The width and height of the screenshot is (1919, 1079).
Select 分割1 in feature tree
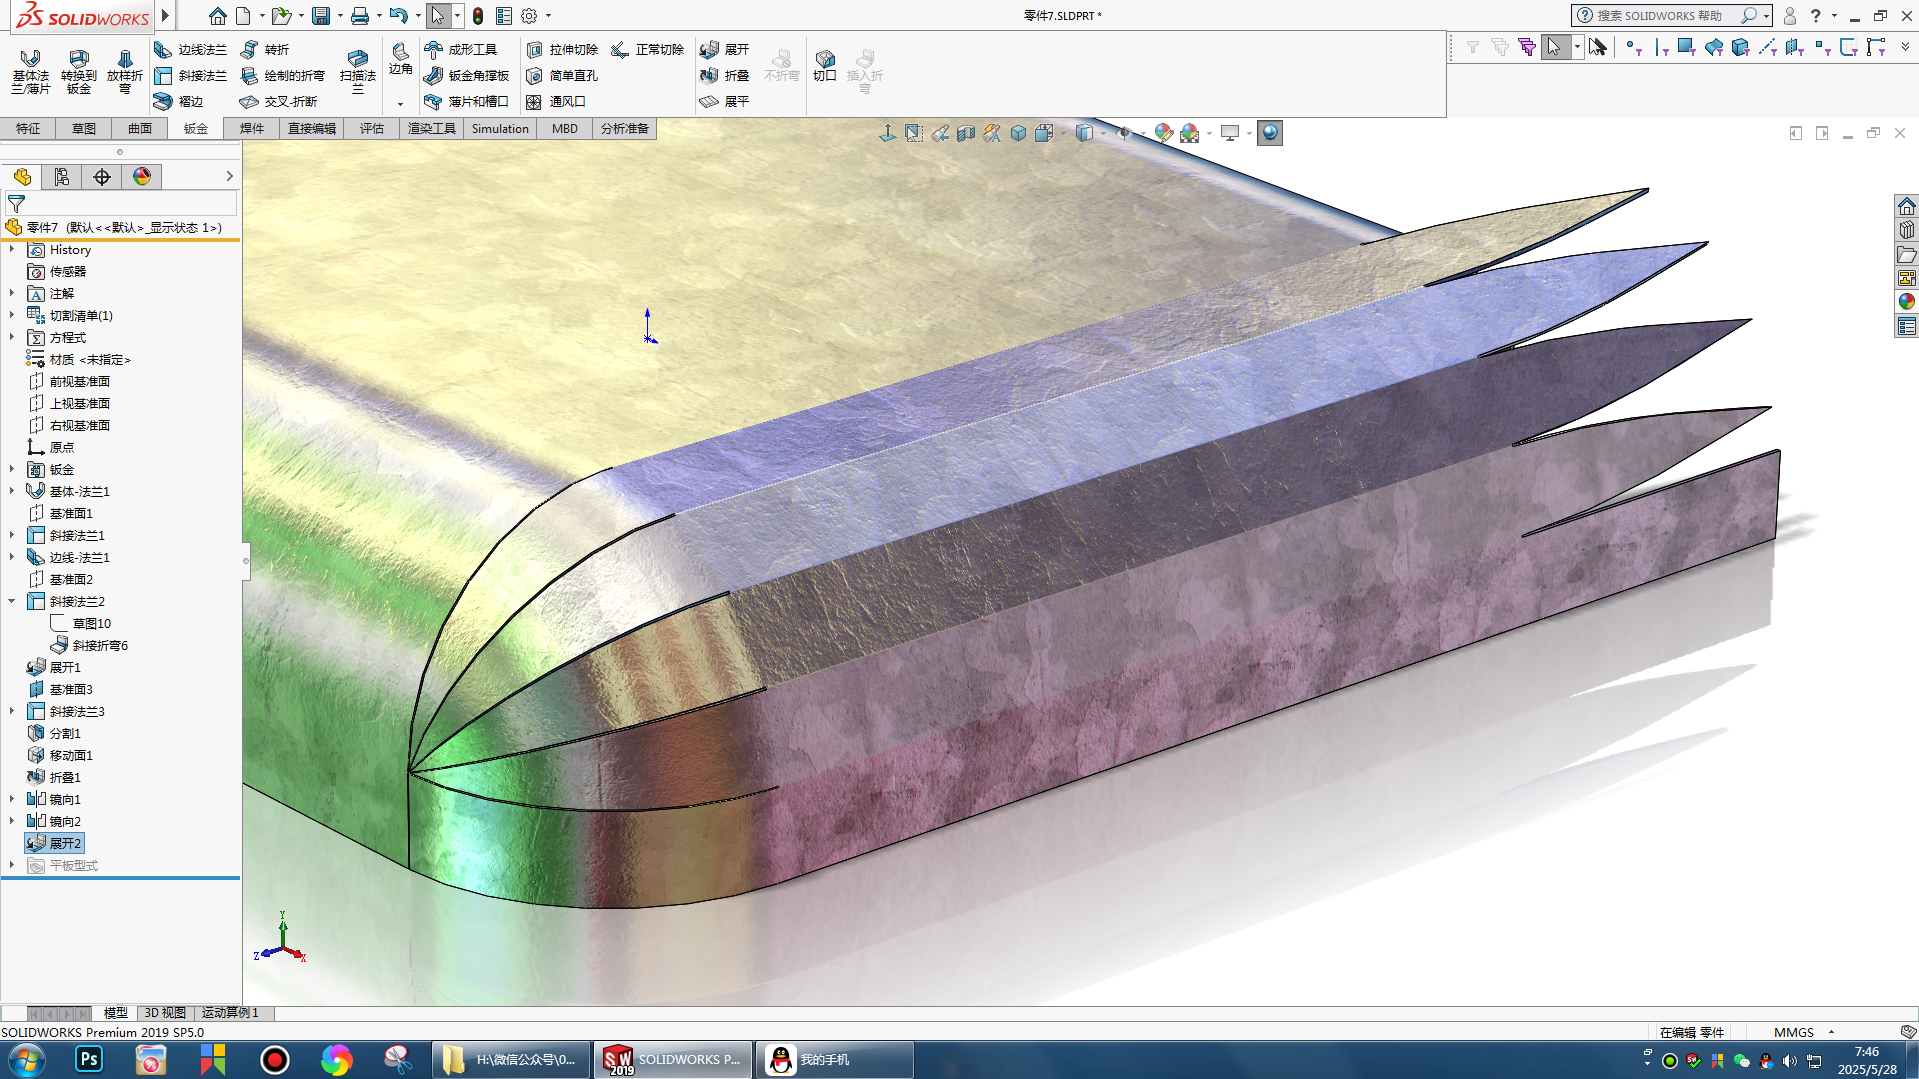[55, 733]
